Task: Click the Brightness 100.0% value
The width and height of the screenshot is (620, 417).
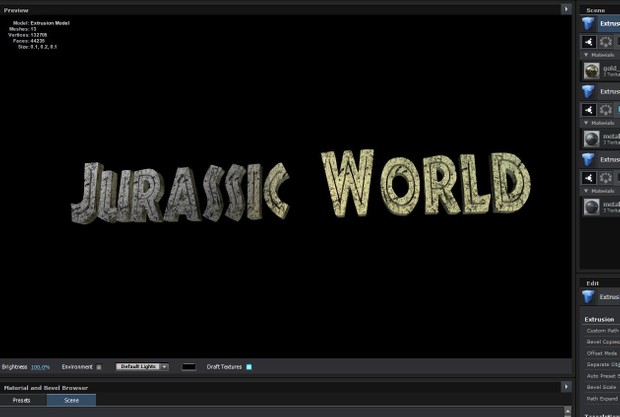Action: 40,367
